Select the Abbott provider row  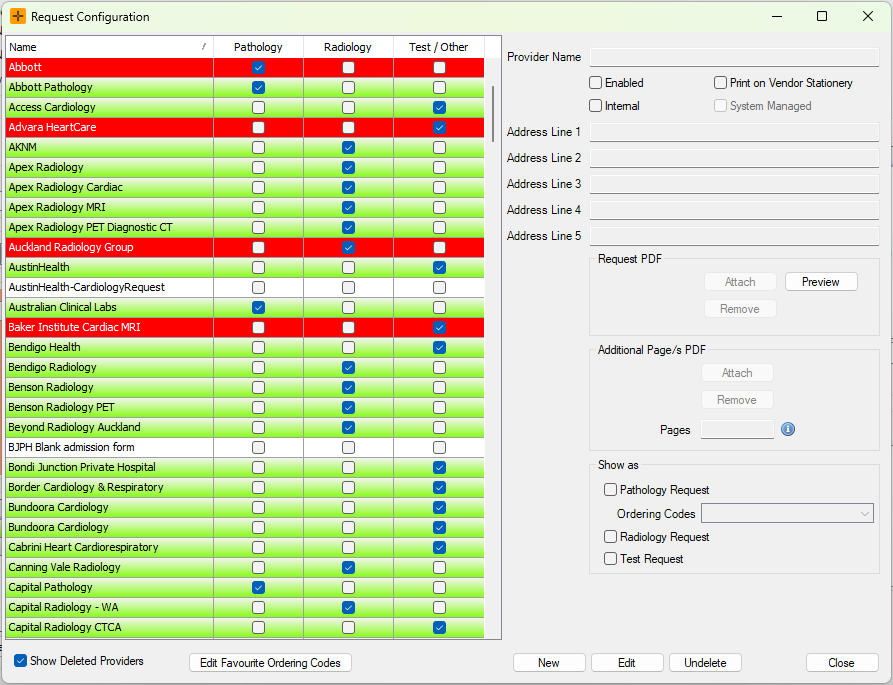245,67
